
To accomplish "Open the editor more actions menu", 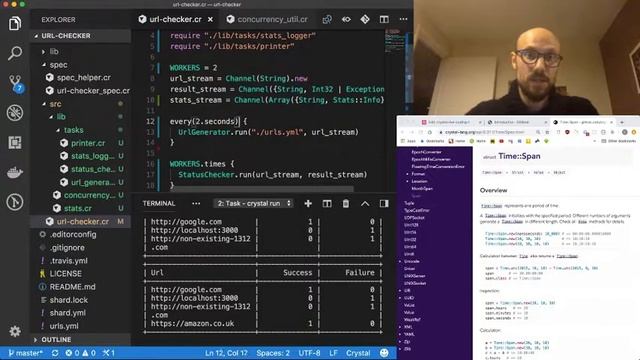I will click(403, 19).
